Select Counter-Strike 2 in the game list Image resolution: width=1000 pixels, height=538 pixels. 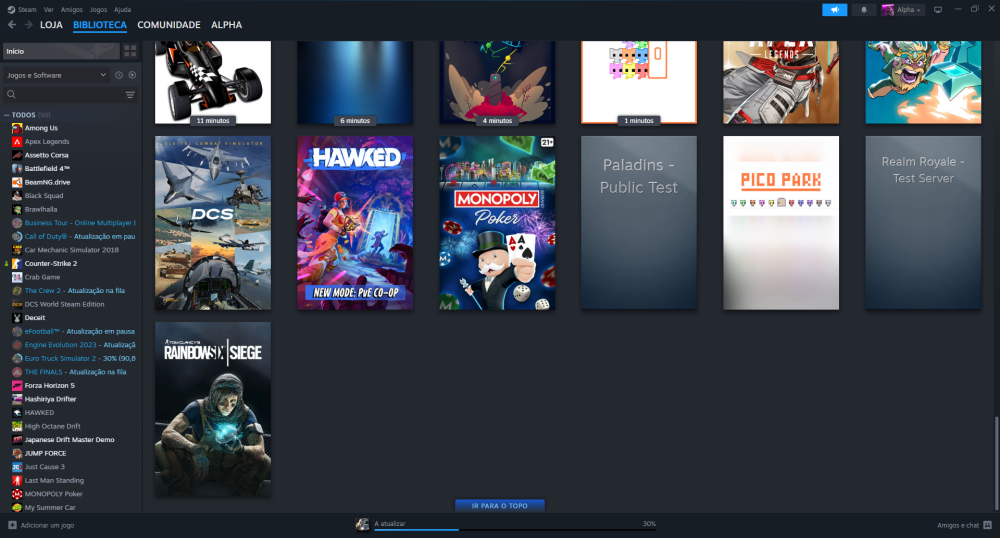tap(50, 263)
